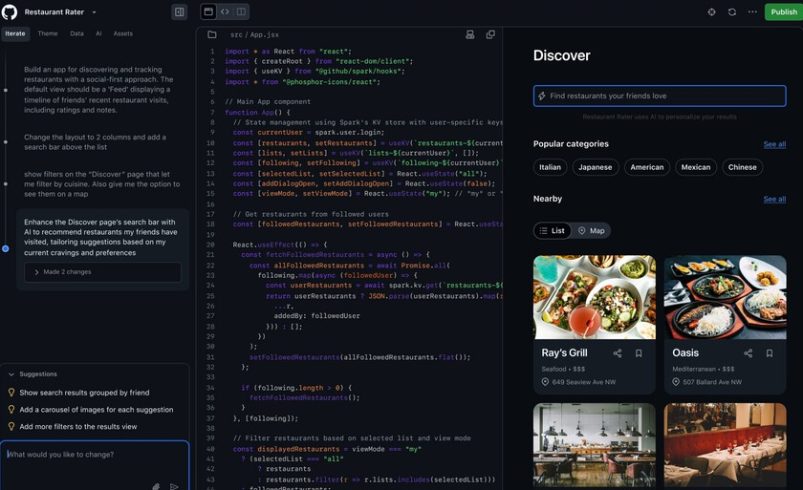Click the GitHub logo icon
This screenshot has height=490, width=803.
[x=12, y=12]
